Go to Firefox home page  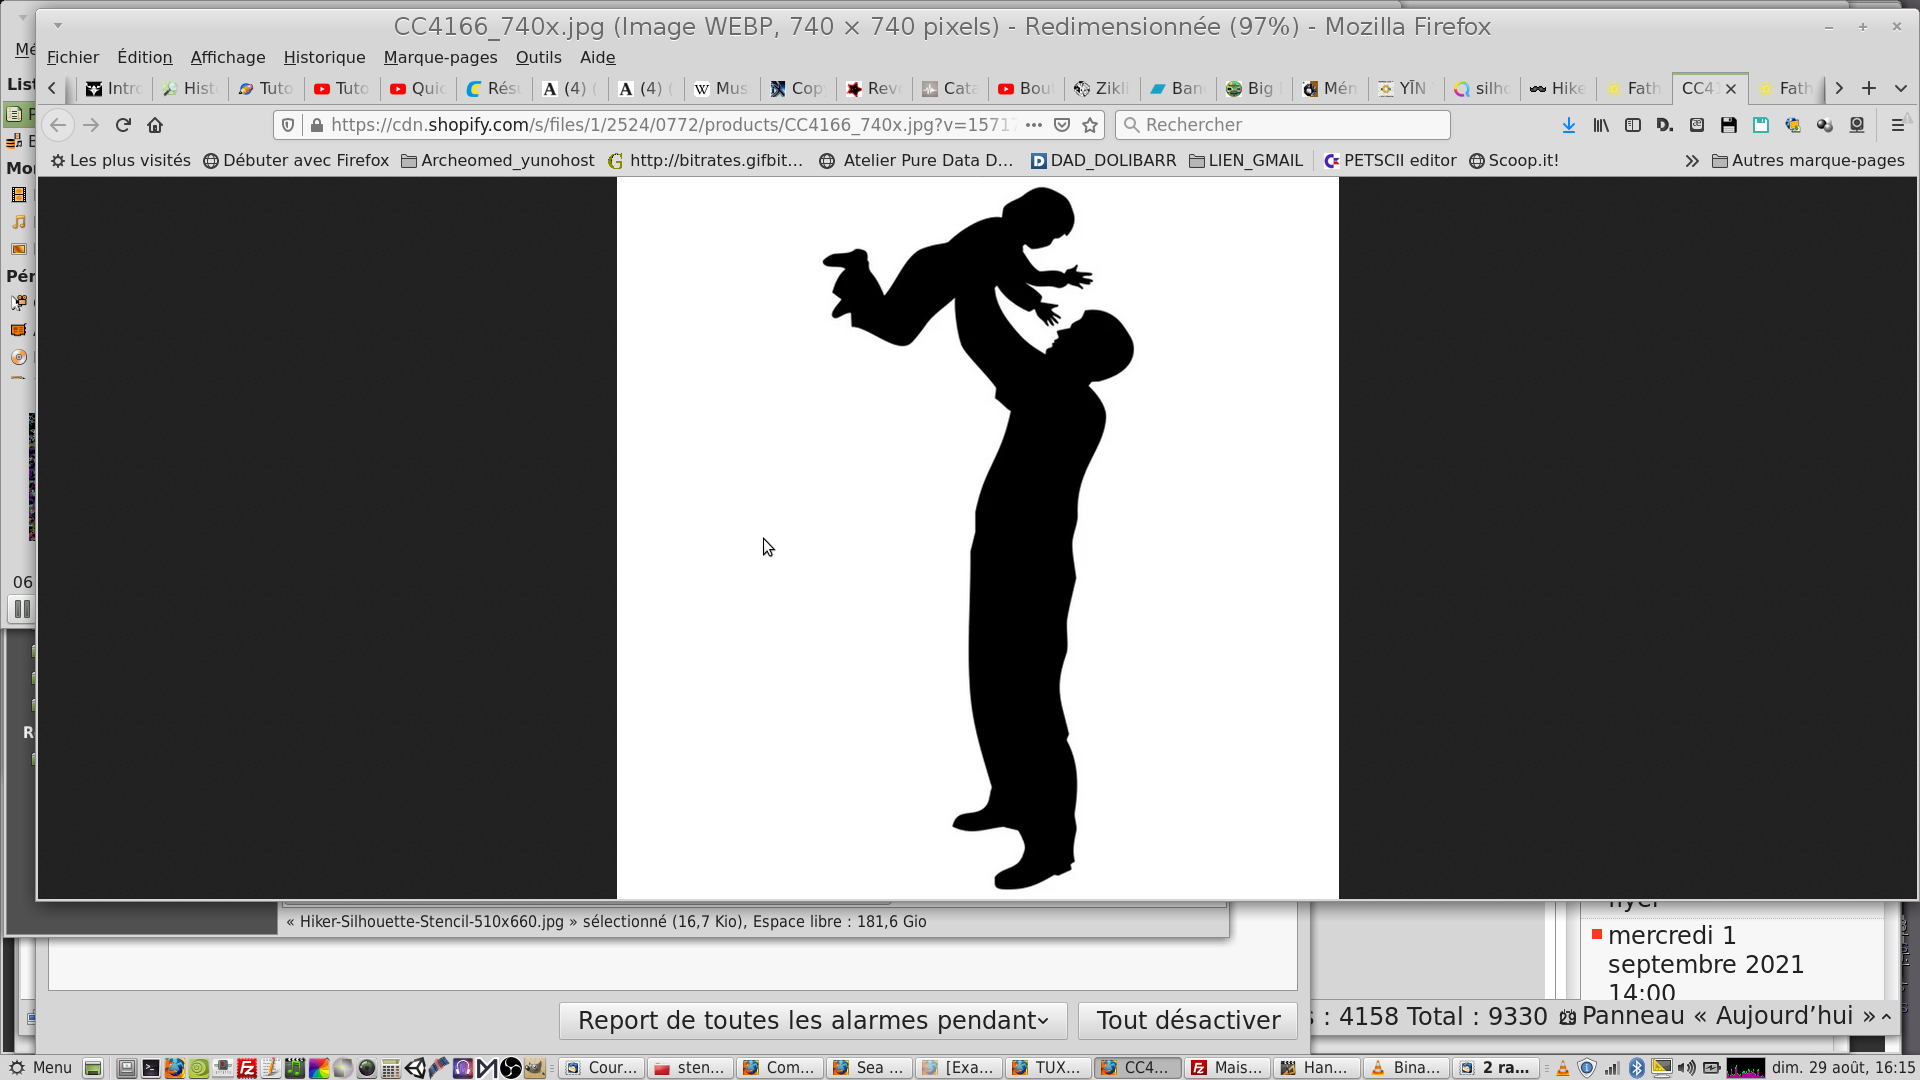point(155,125)
